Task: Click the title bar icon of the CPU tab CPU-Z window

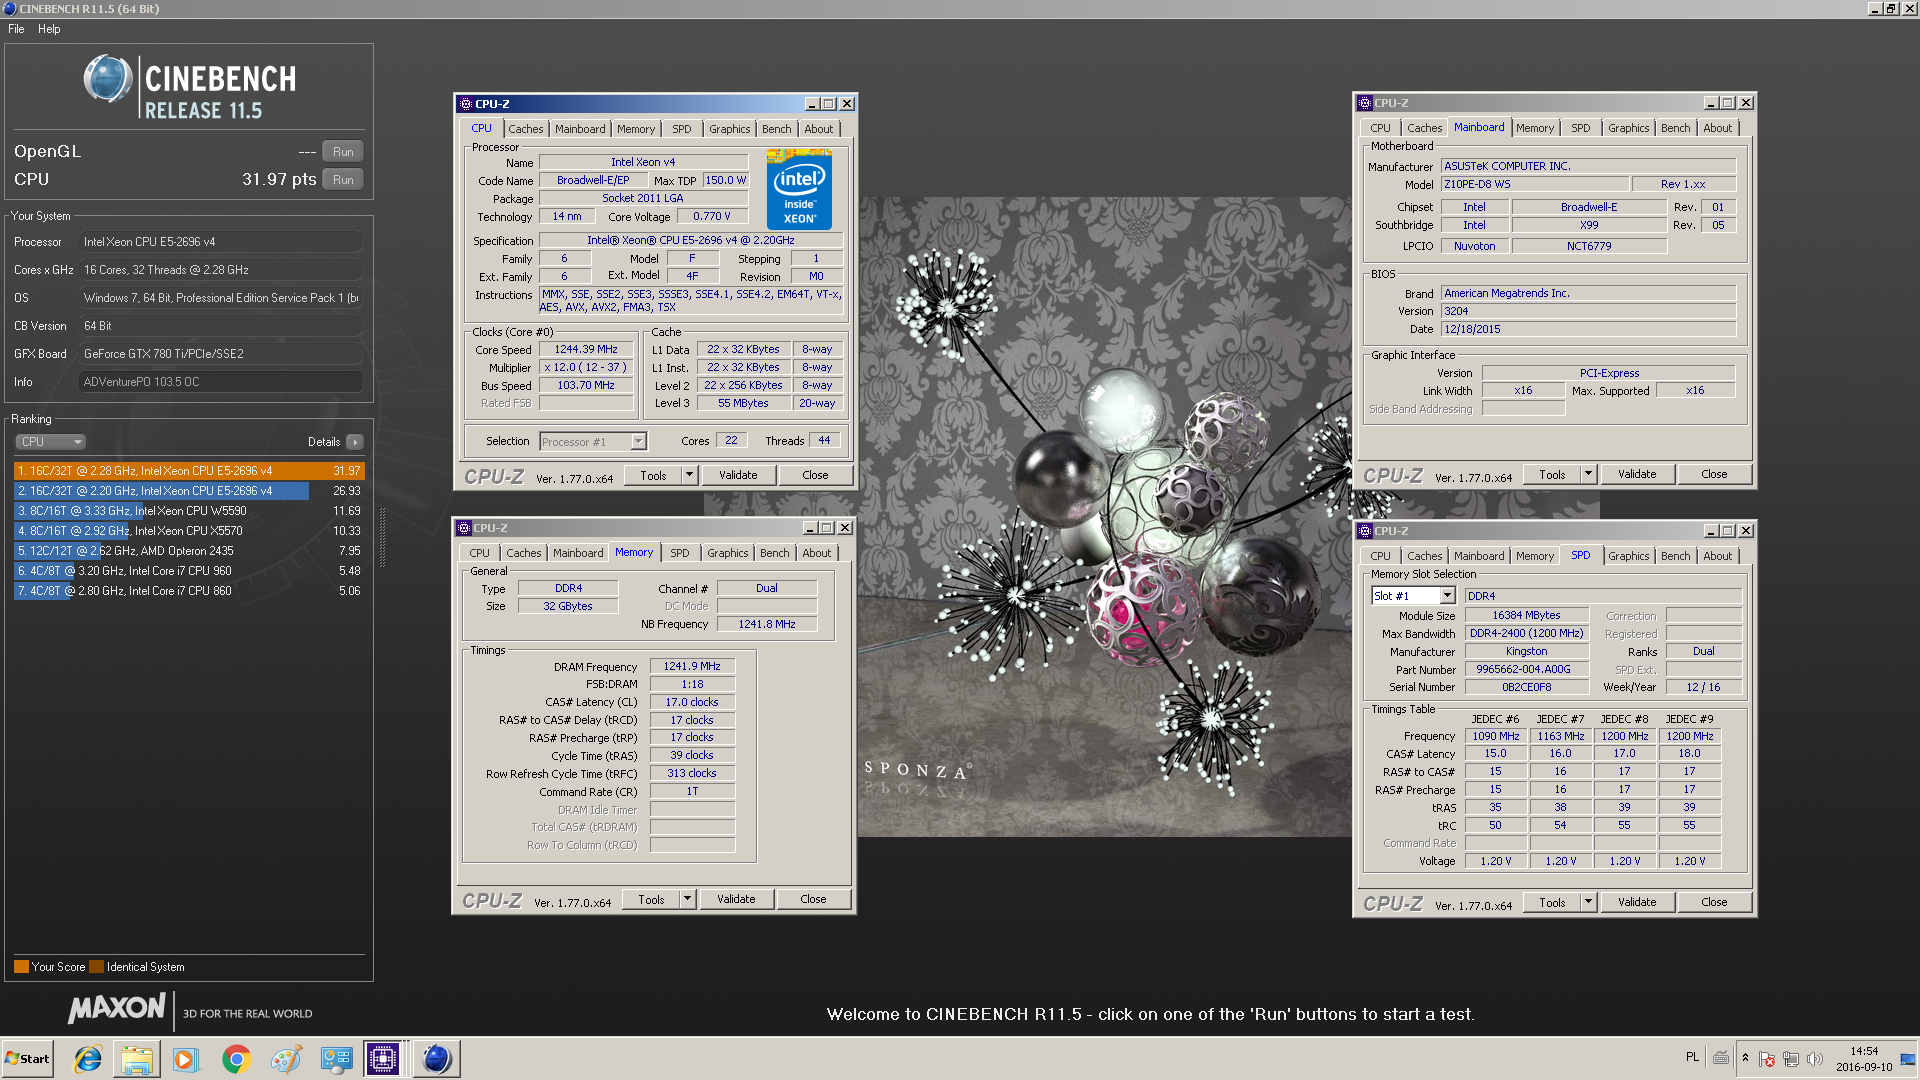Action: (x=466, y=104)
